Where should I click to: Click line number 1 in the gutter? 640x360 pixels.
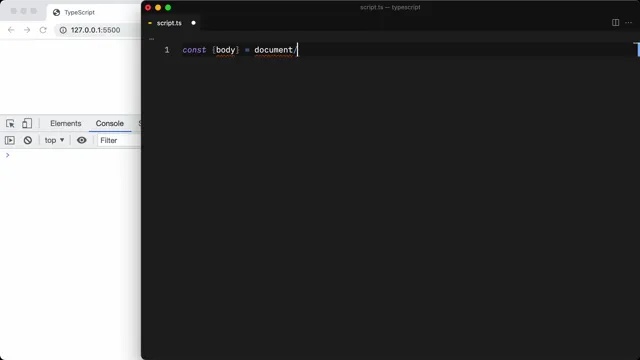tap(167, 50)
